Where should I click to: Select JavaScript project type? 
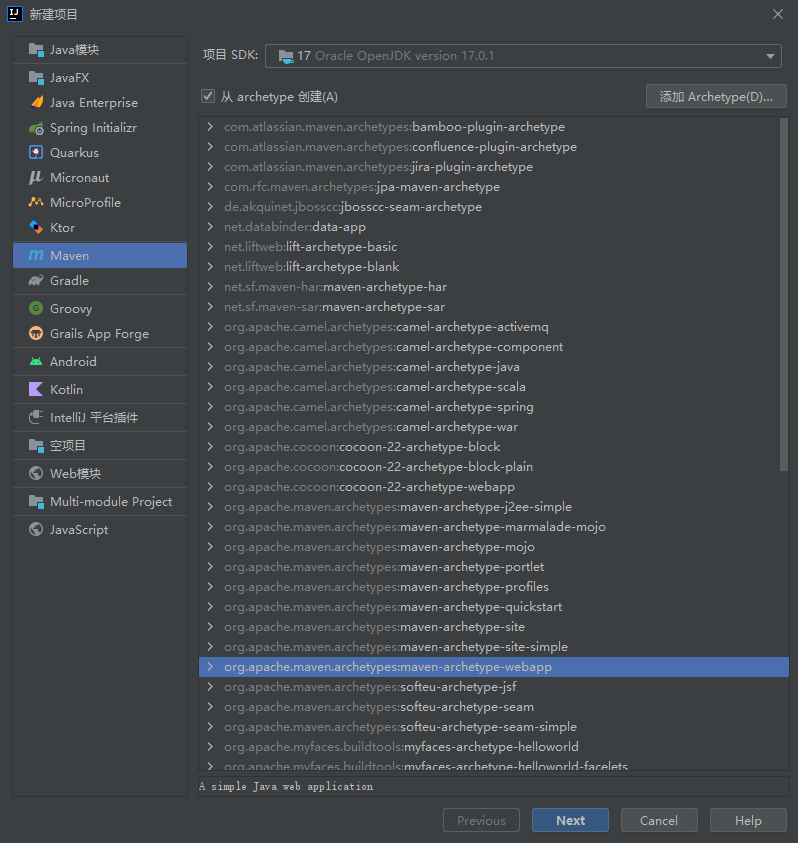coord(100,530)
